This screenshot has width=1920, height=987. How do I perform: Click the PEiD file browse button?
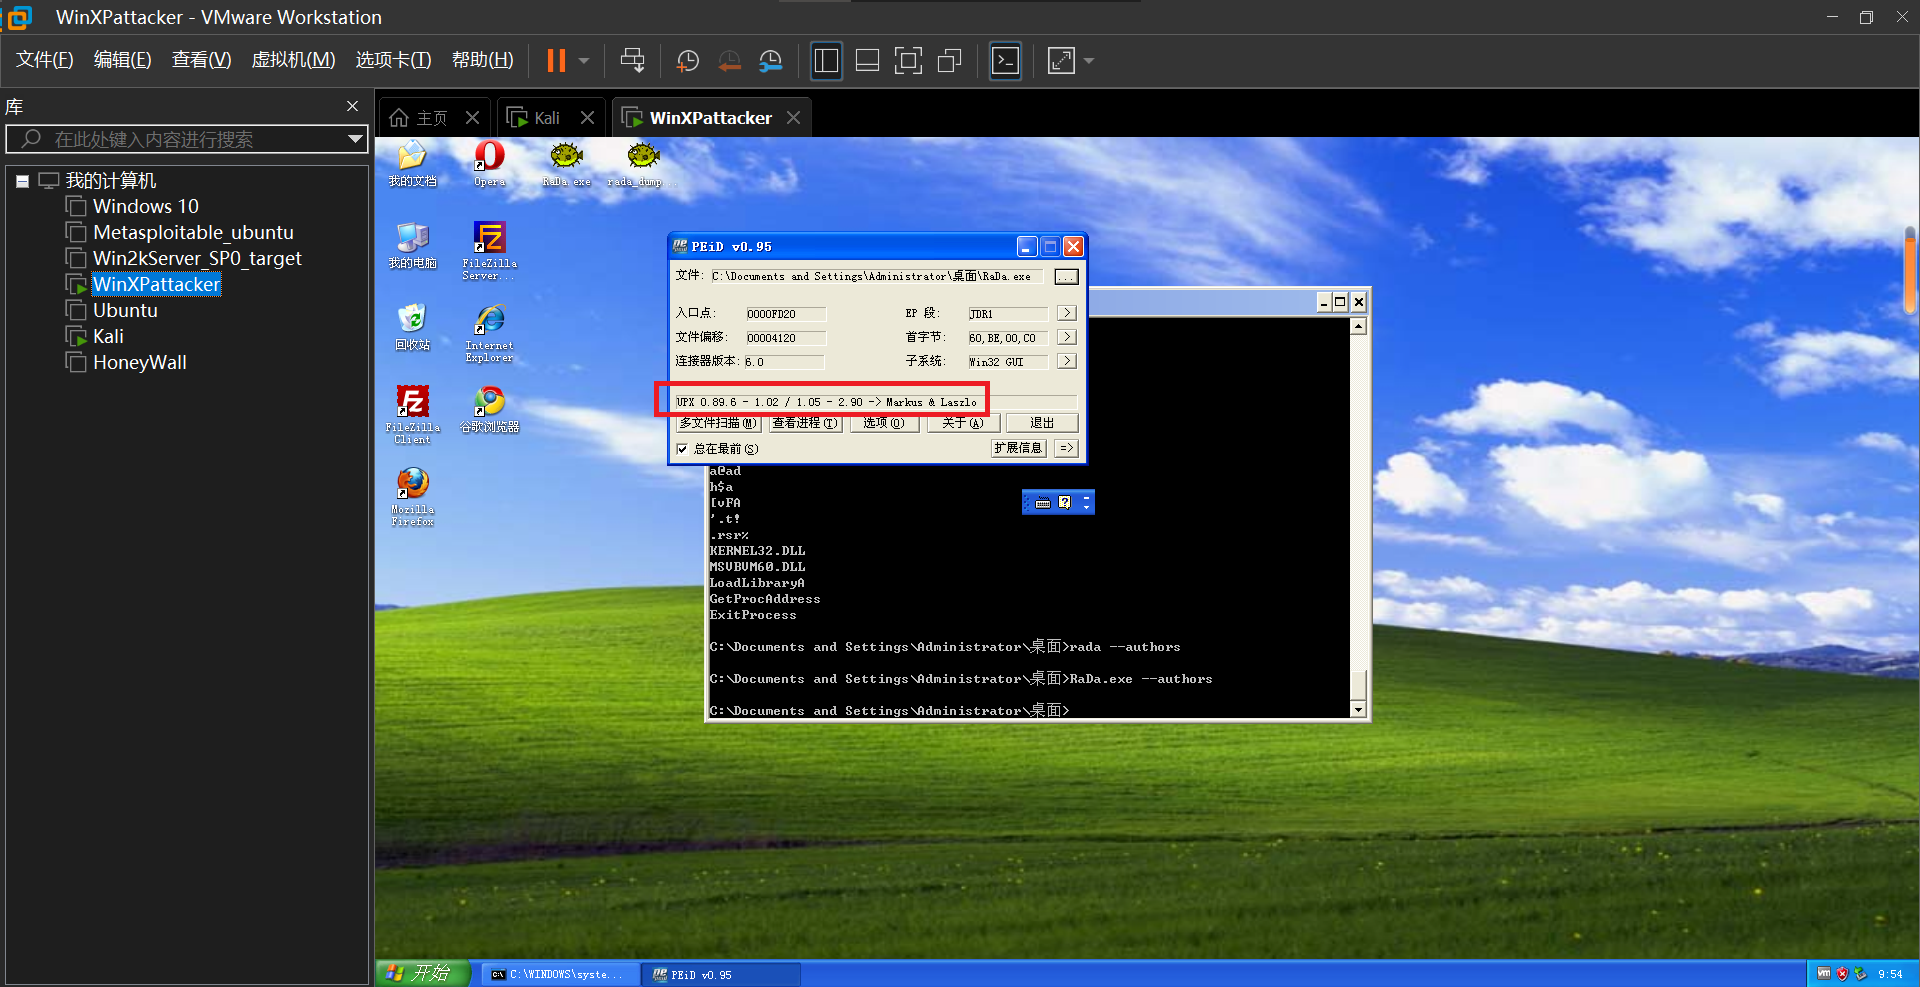(x=1066, y=276)
